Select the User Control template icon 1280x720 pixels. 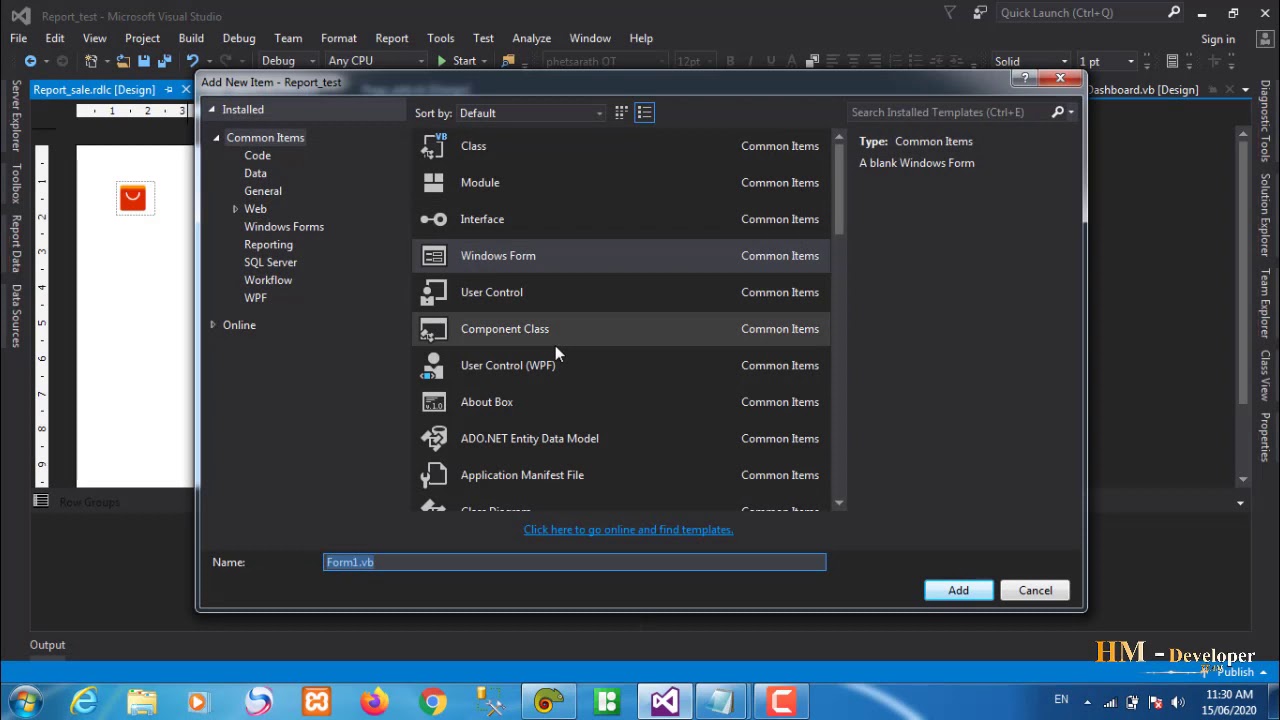433,292
